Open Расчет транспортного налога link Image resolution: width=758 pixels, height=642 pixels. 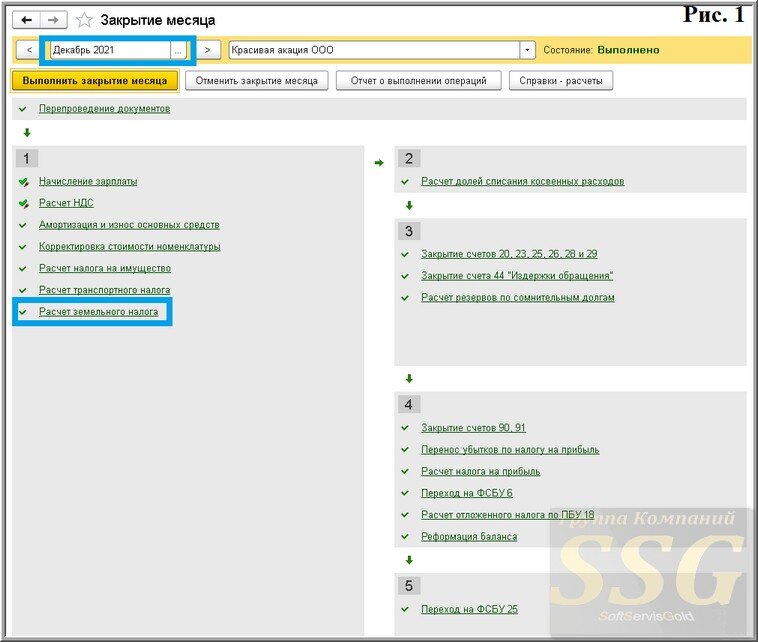[104, 290]
